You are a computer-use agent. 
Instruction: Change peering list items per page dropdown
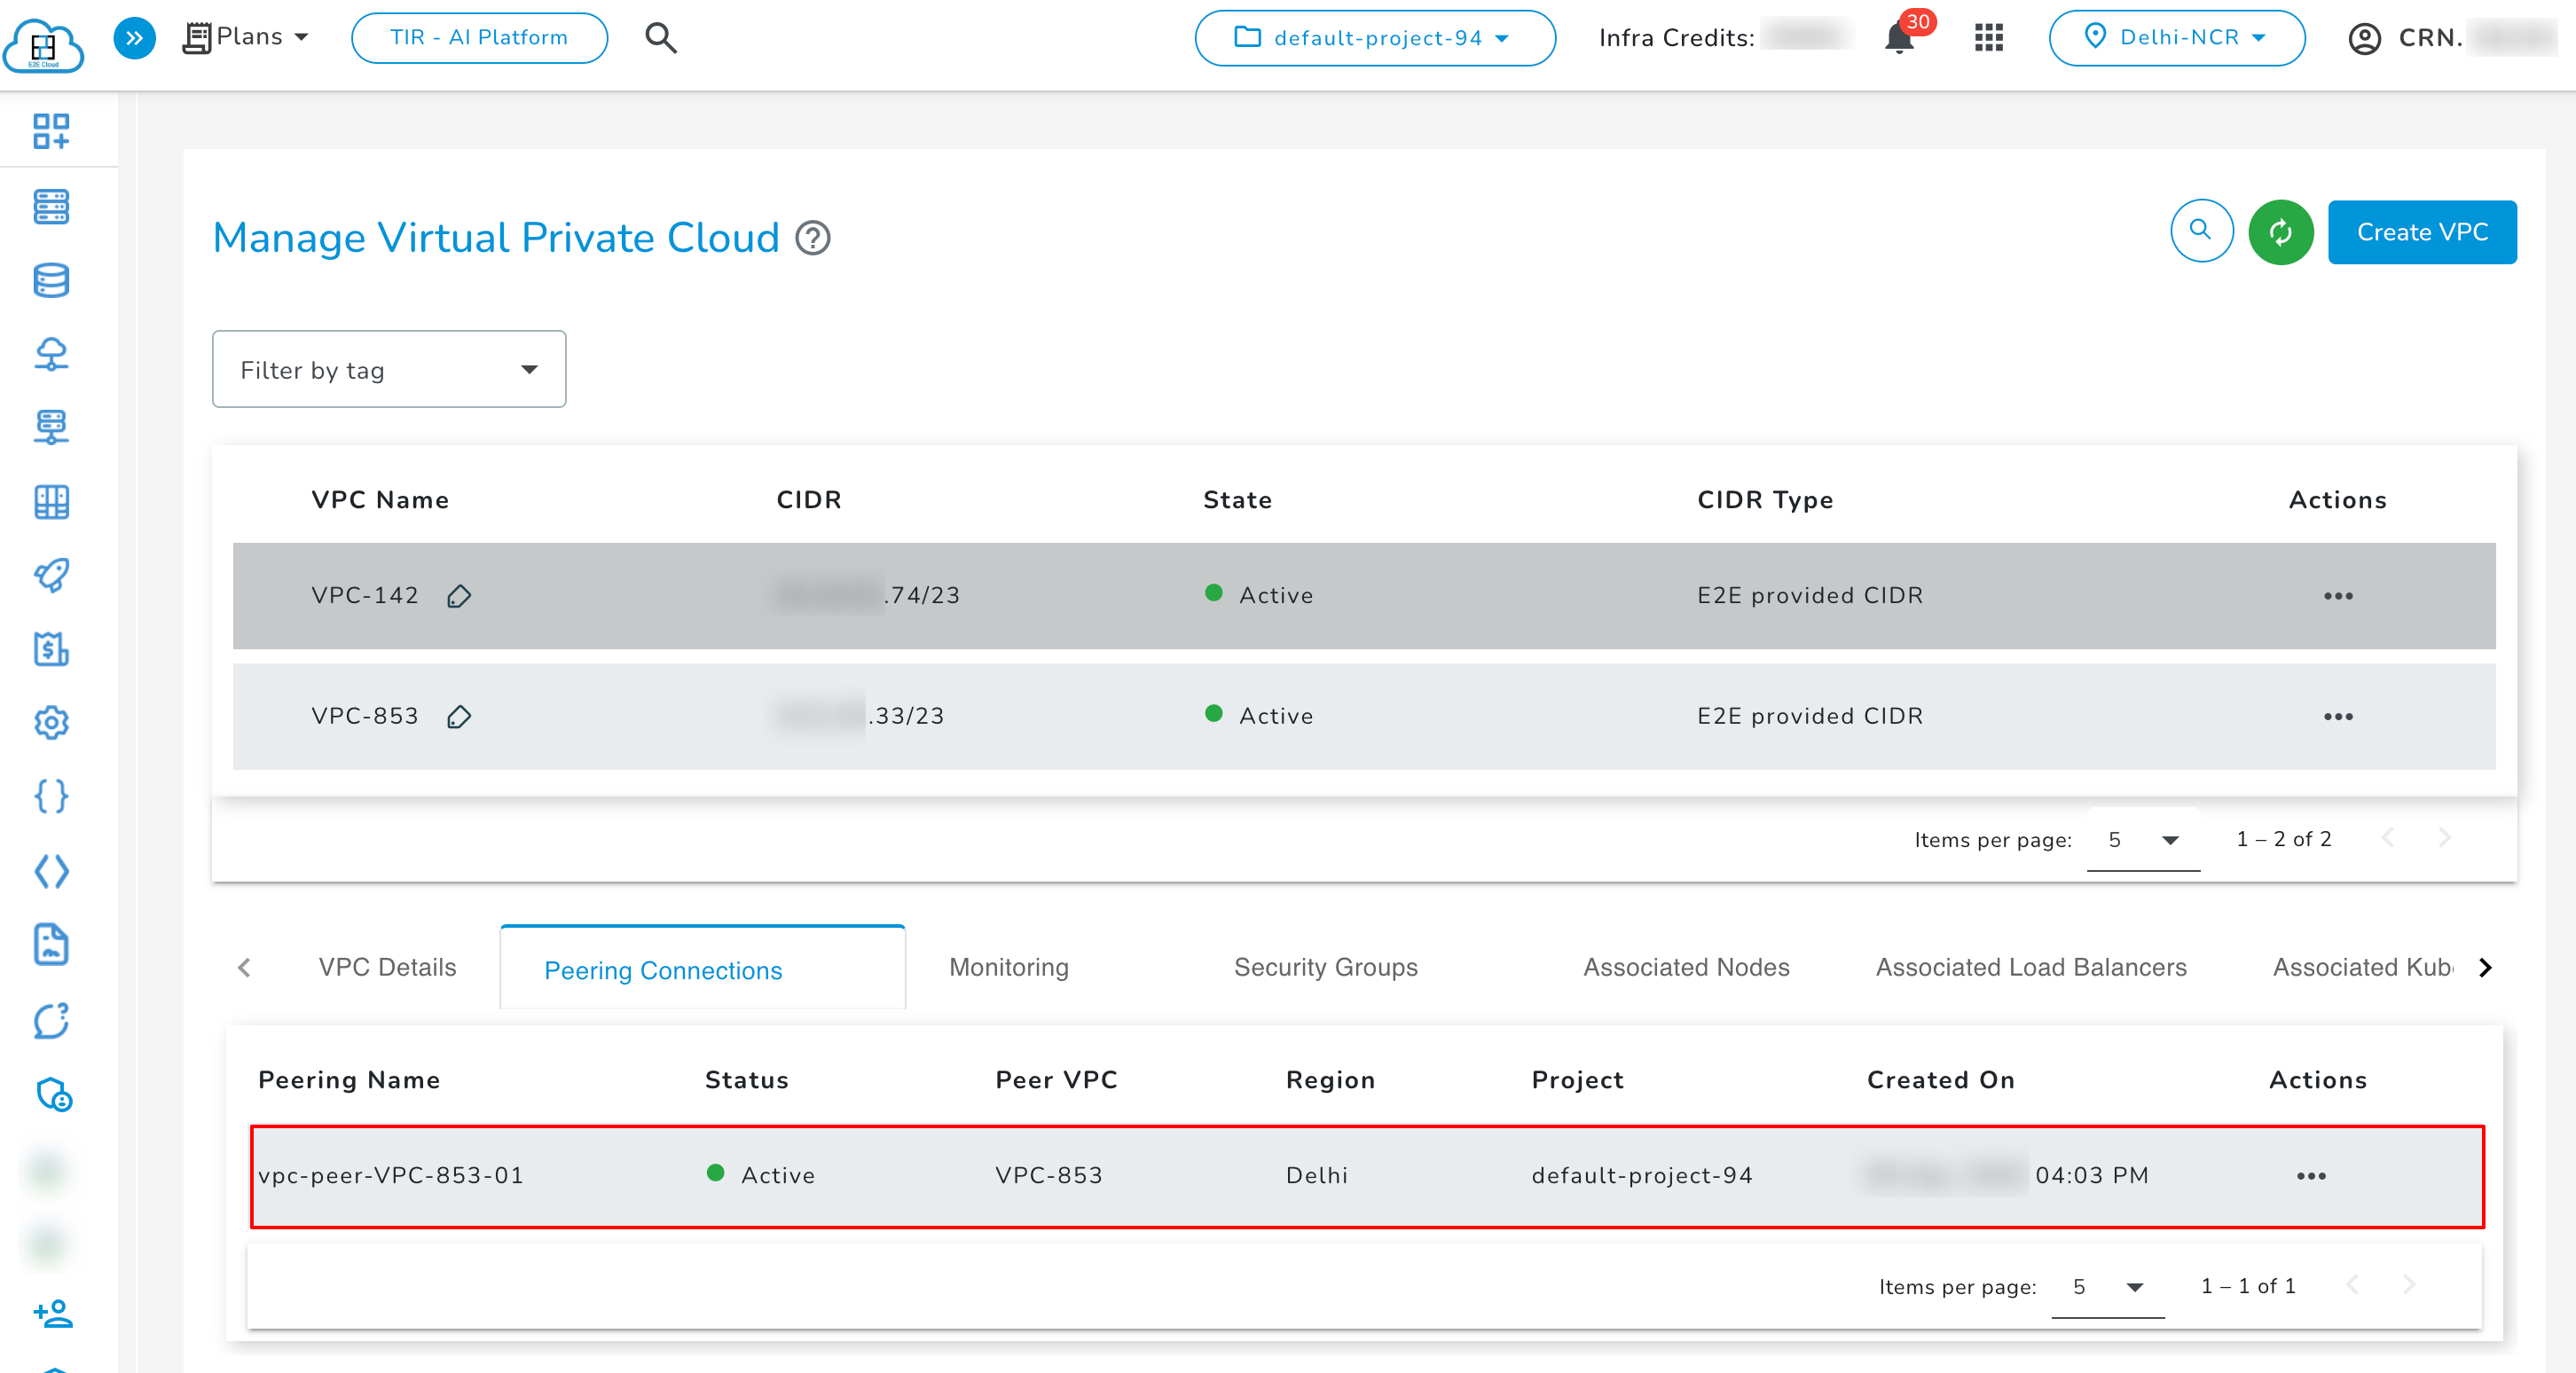(x=2108, y=1287)
